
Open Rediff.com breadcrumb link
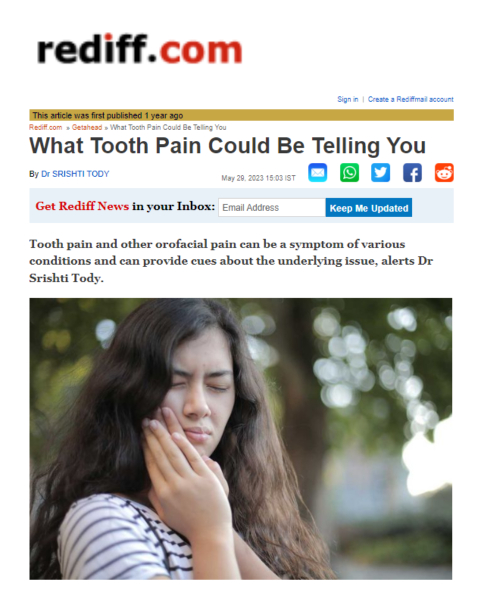coord(46,127)
